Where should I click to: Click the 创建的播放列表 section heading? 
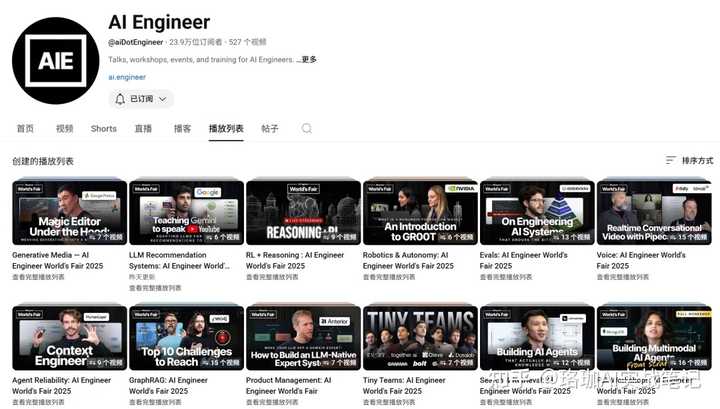[43, 161]
